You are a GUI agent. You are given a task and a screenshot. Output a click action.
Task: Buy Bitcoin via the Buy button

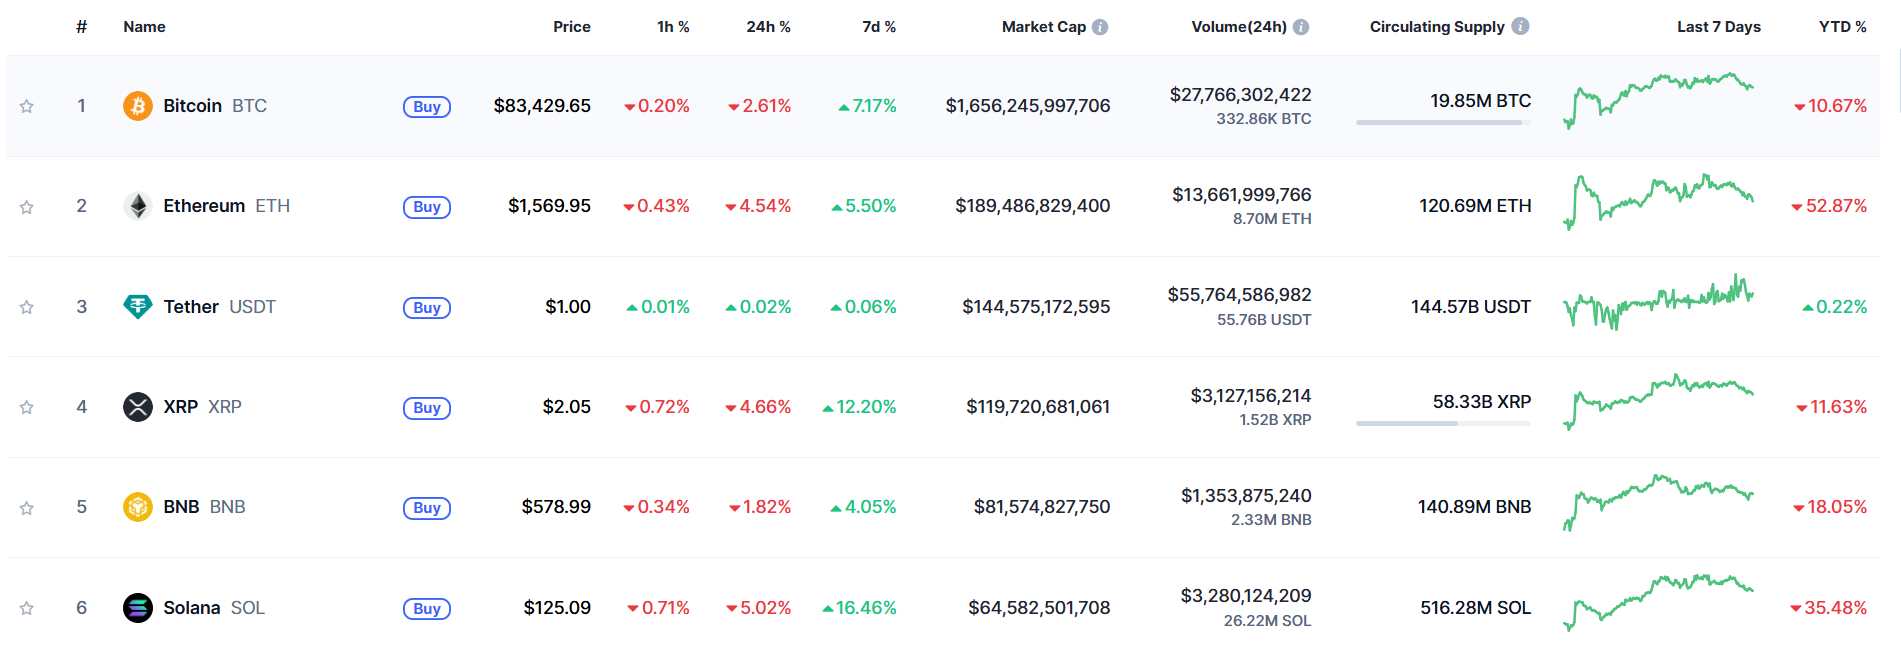427,107
